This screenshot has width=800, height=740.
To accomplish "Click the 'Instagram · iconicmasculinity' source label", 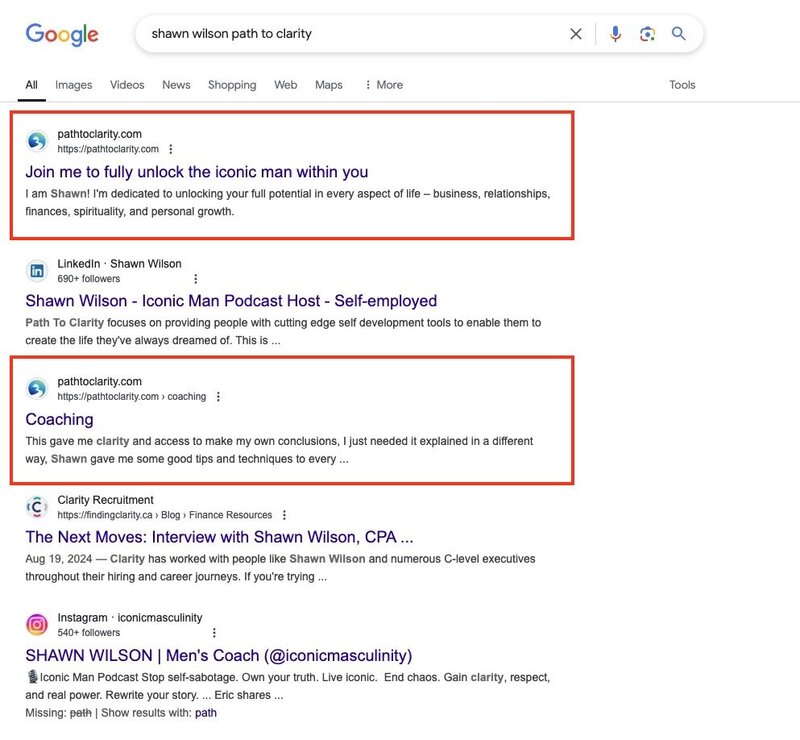I will [130, 618].
